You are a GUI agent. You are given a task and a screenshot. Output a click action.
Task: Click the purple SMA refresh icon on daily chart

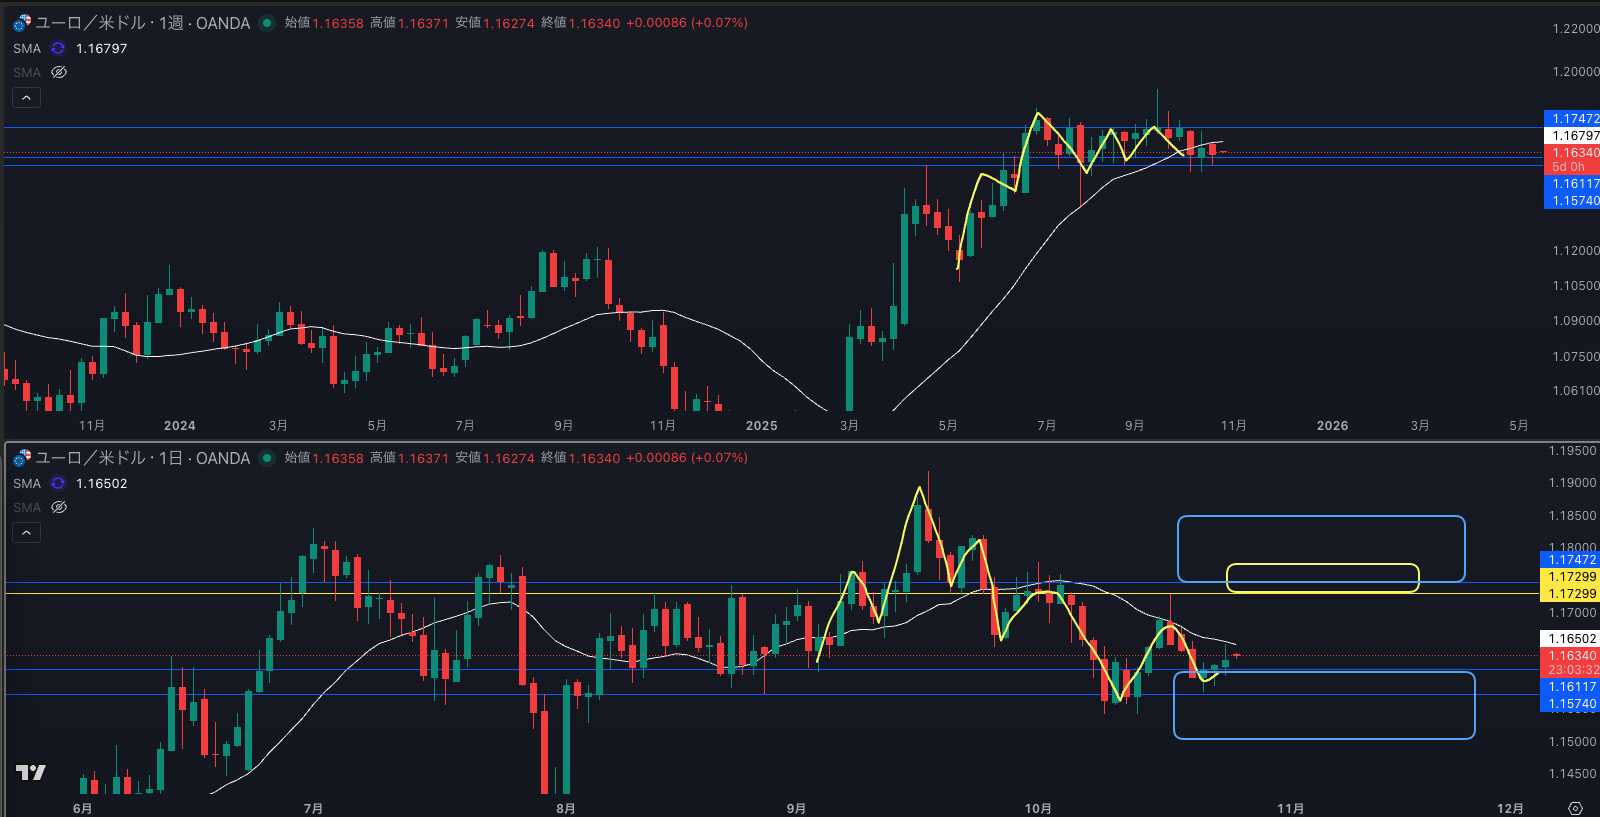[58, 483]
